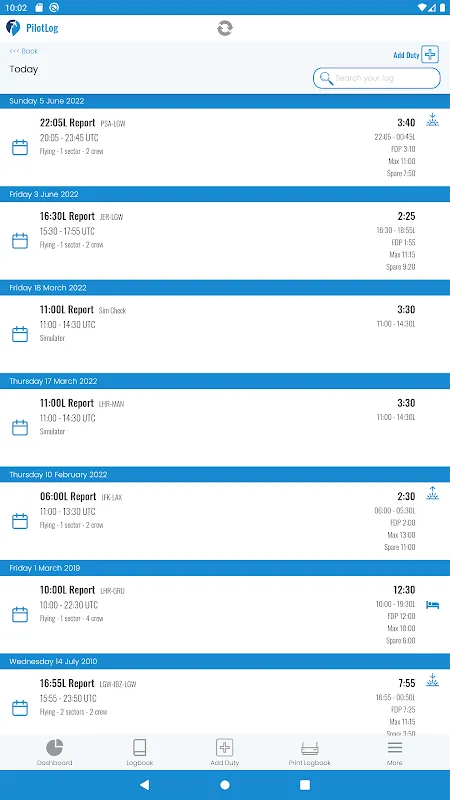
Task: Tap the landing icon on 5 June duty
Action: (432, 120)
